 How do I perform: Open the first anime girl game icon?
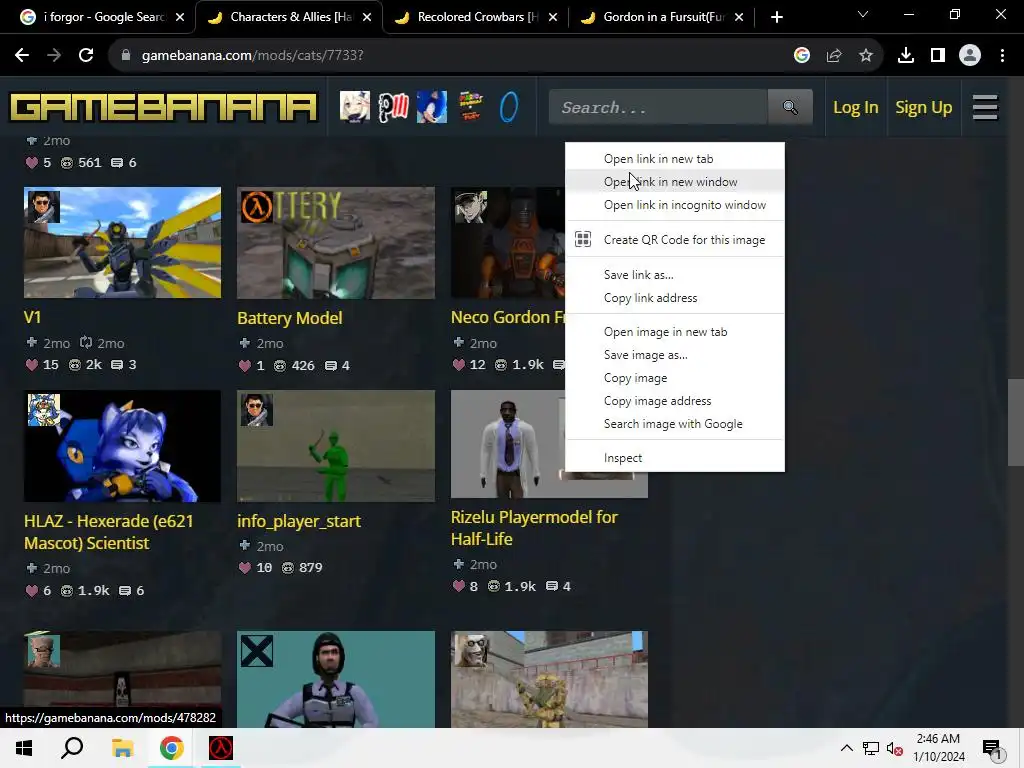(x=355, y=106)
